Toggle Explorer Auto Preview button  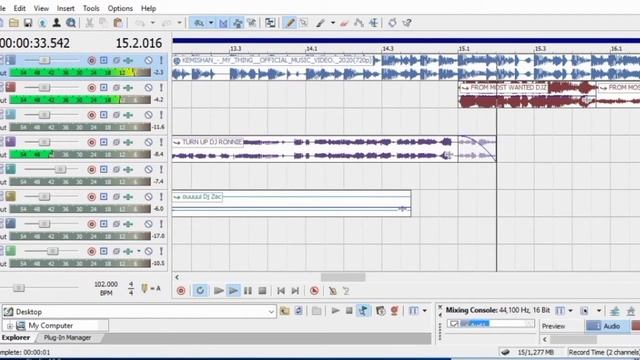click(x=363, y=311)
